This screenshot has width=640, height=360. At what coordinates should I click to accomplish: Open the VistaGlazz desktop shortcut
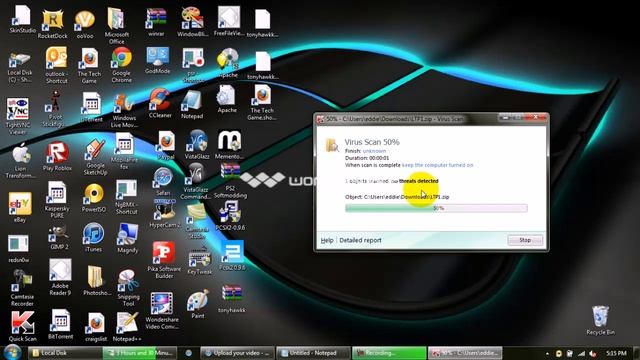[197, 144]
